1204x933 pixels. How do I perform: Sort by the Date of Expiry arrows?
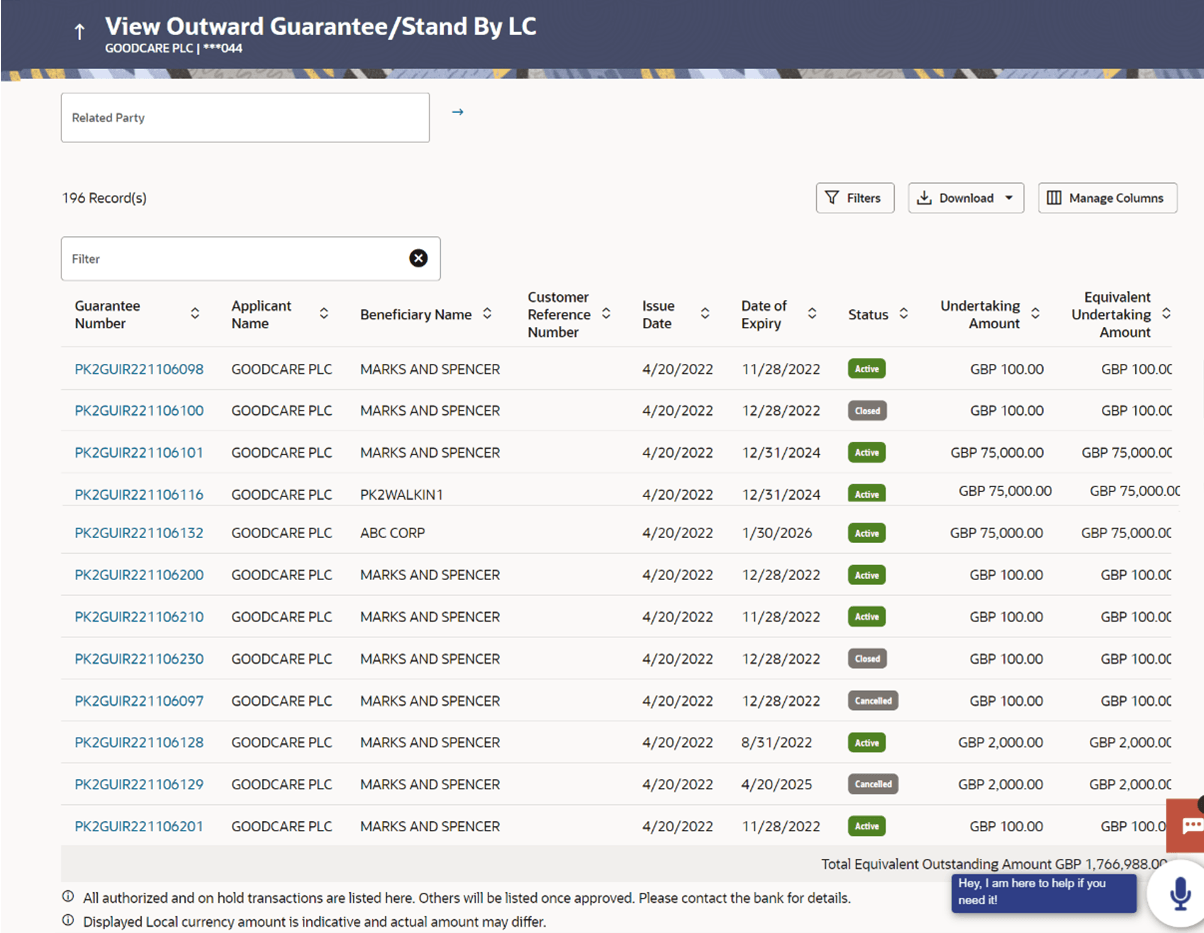click(812, 314)
